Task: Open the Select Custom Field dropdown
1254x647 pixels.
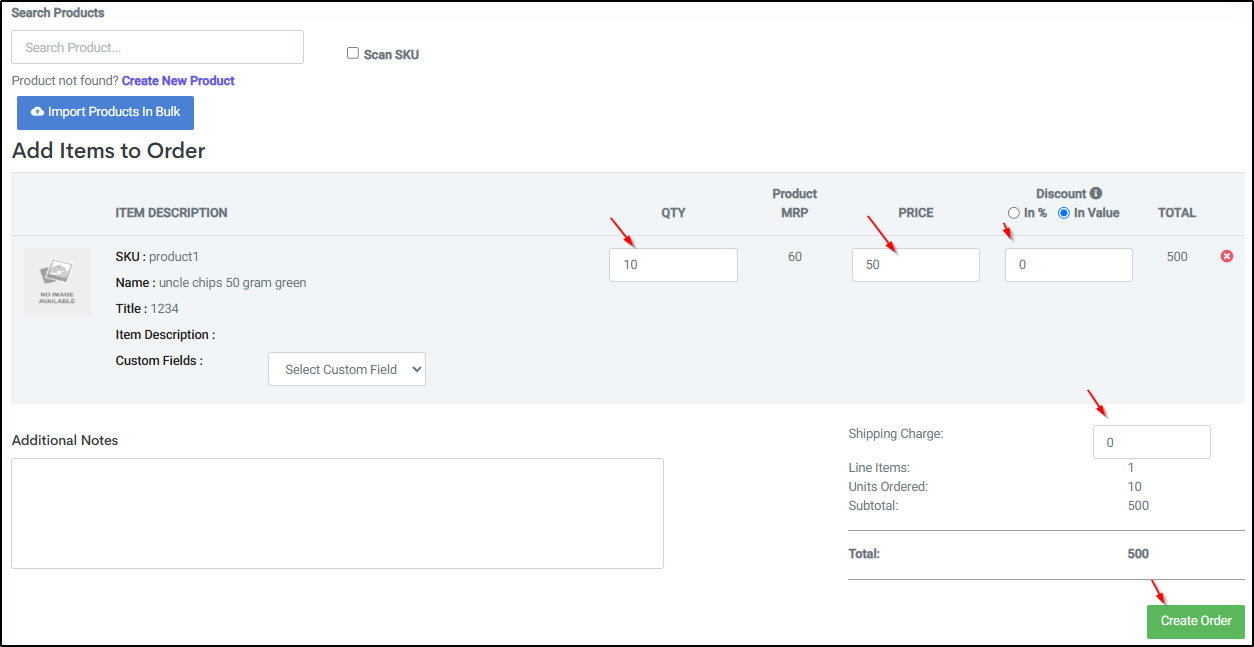Action: (347, 369)
